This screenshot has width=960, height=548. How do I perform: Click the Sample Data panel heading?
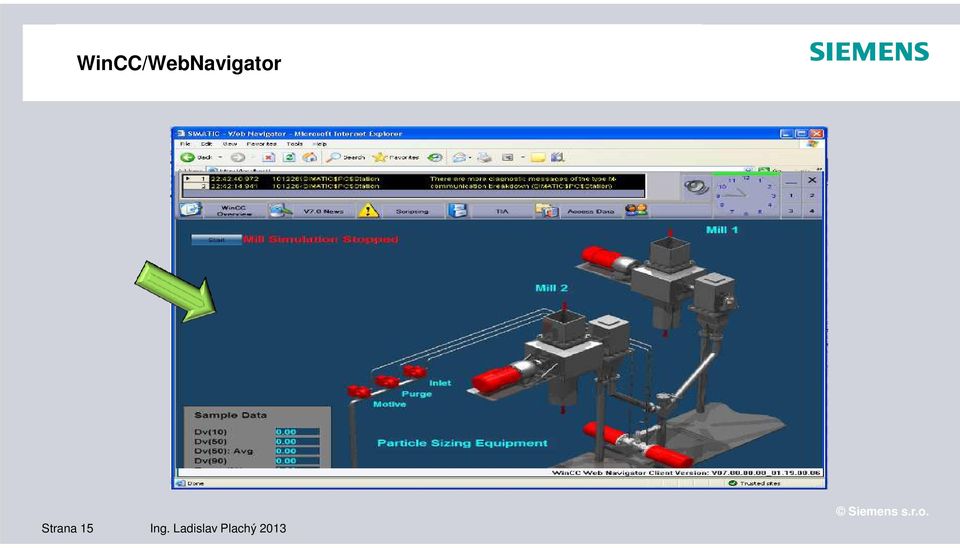[x=230, y=415]
